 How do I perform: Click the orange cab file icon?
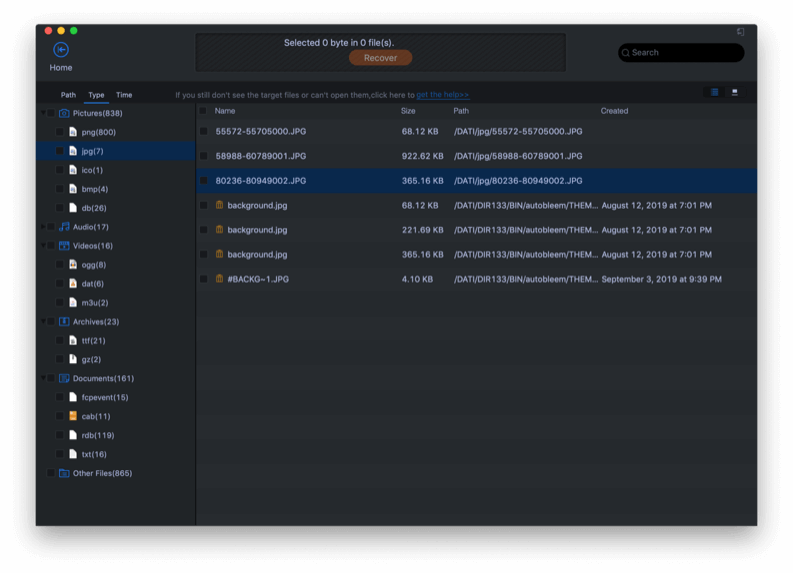(x=73, y=416)
